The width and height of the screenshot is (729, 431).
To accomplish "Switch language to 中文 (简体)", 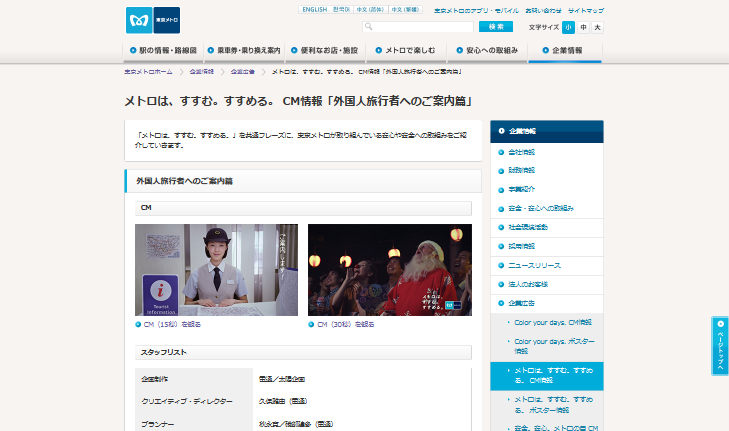I will [x=371, y=9].
